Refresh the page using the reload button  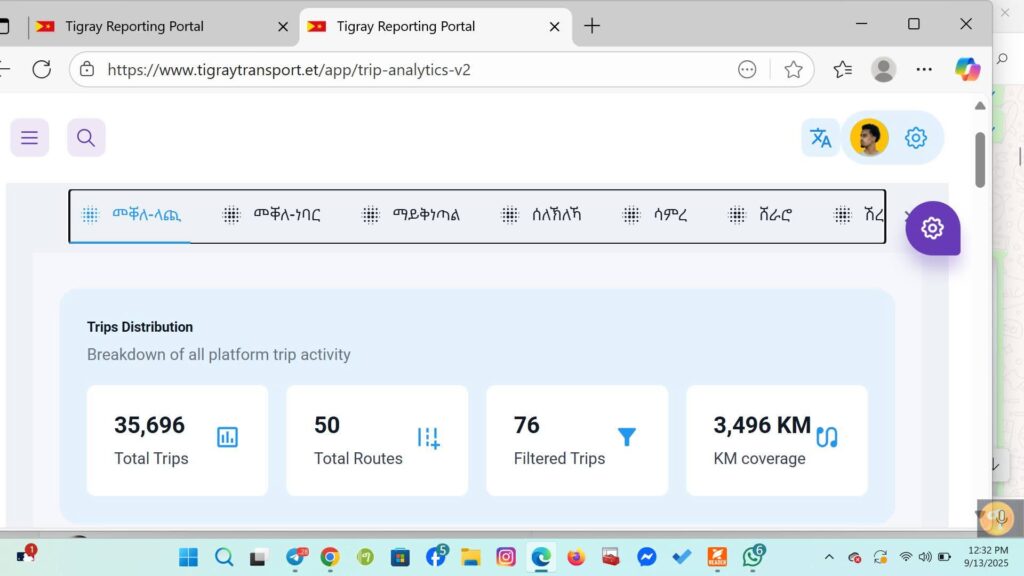coord(41,69)
